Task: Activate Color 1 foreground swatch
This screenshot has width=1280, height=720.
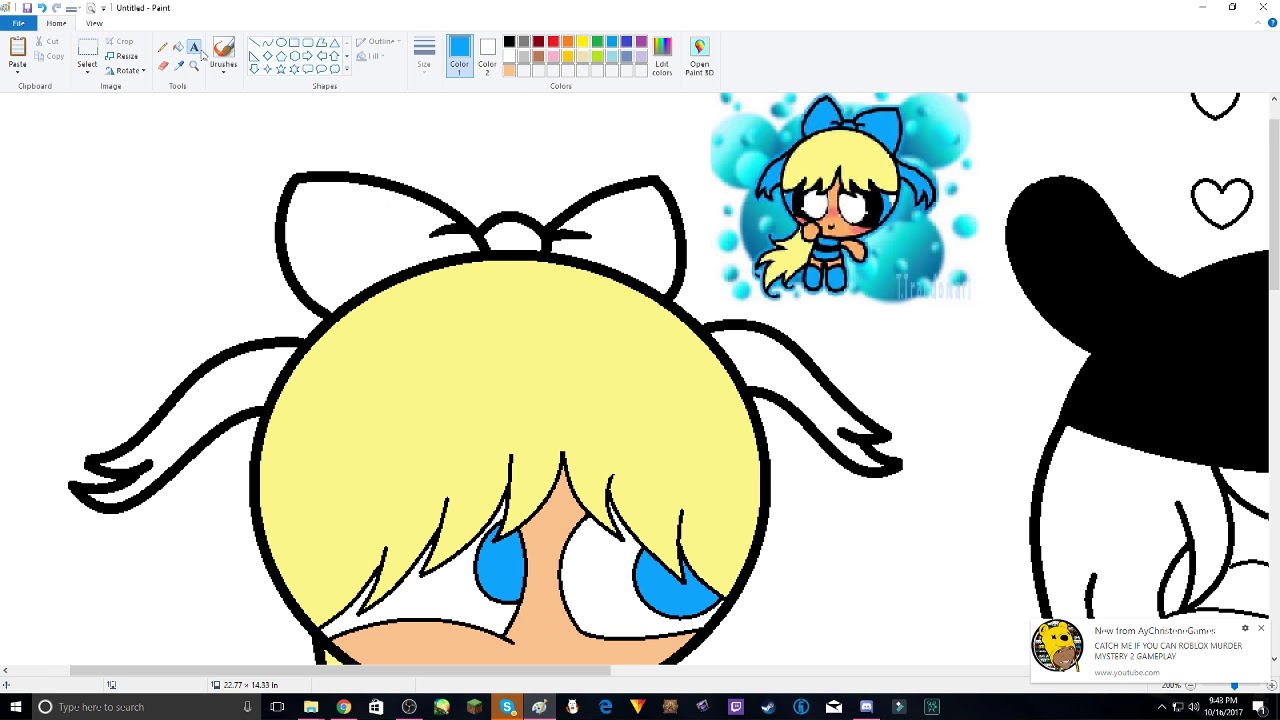Action: point(459,56)
